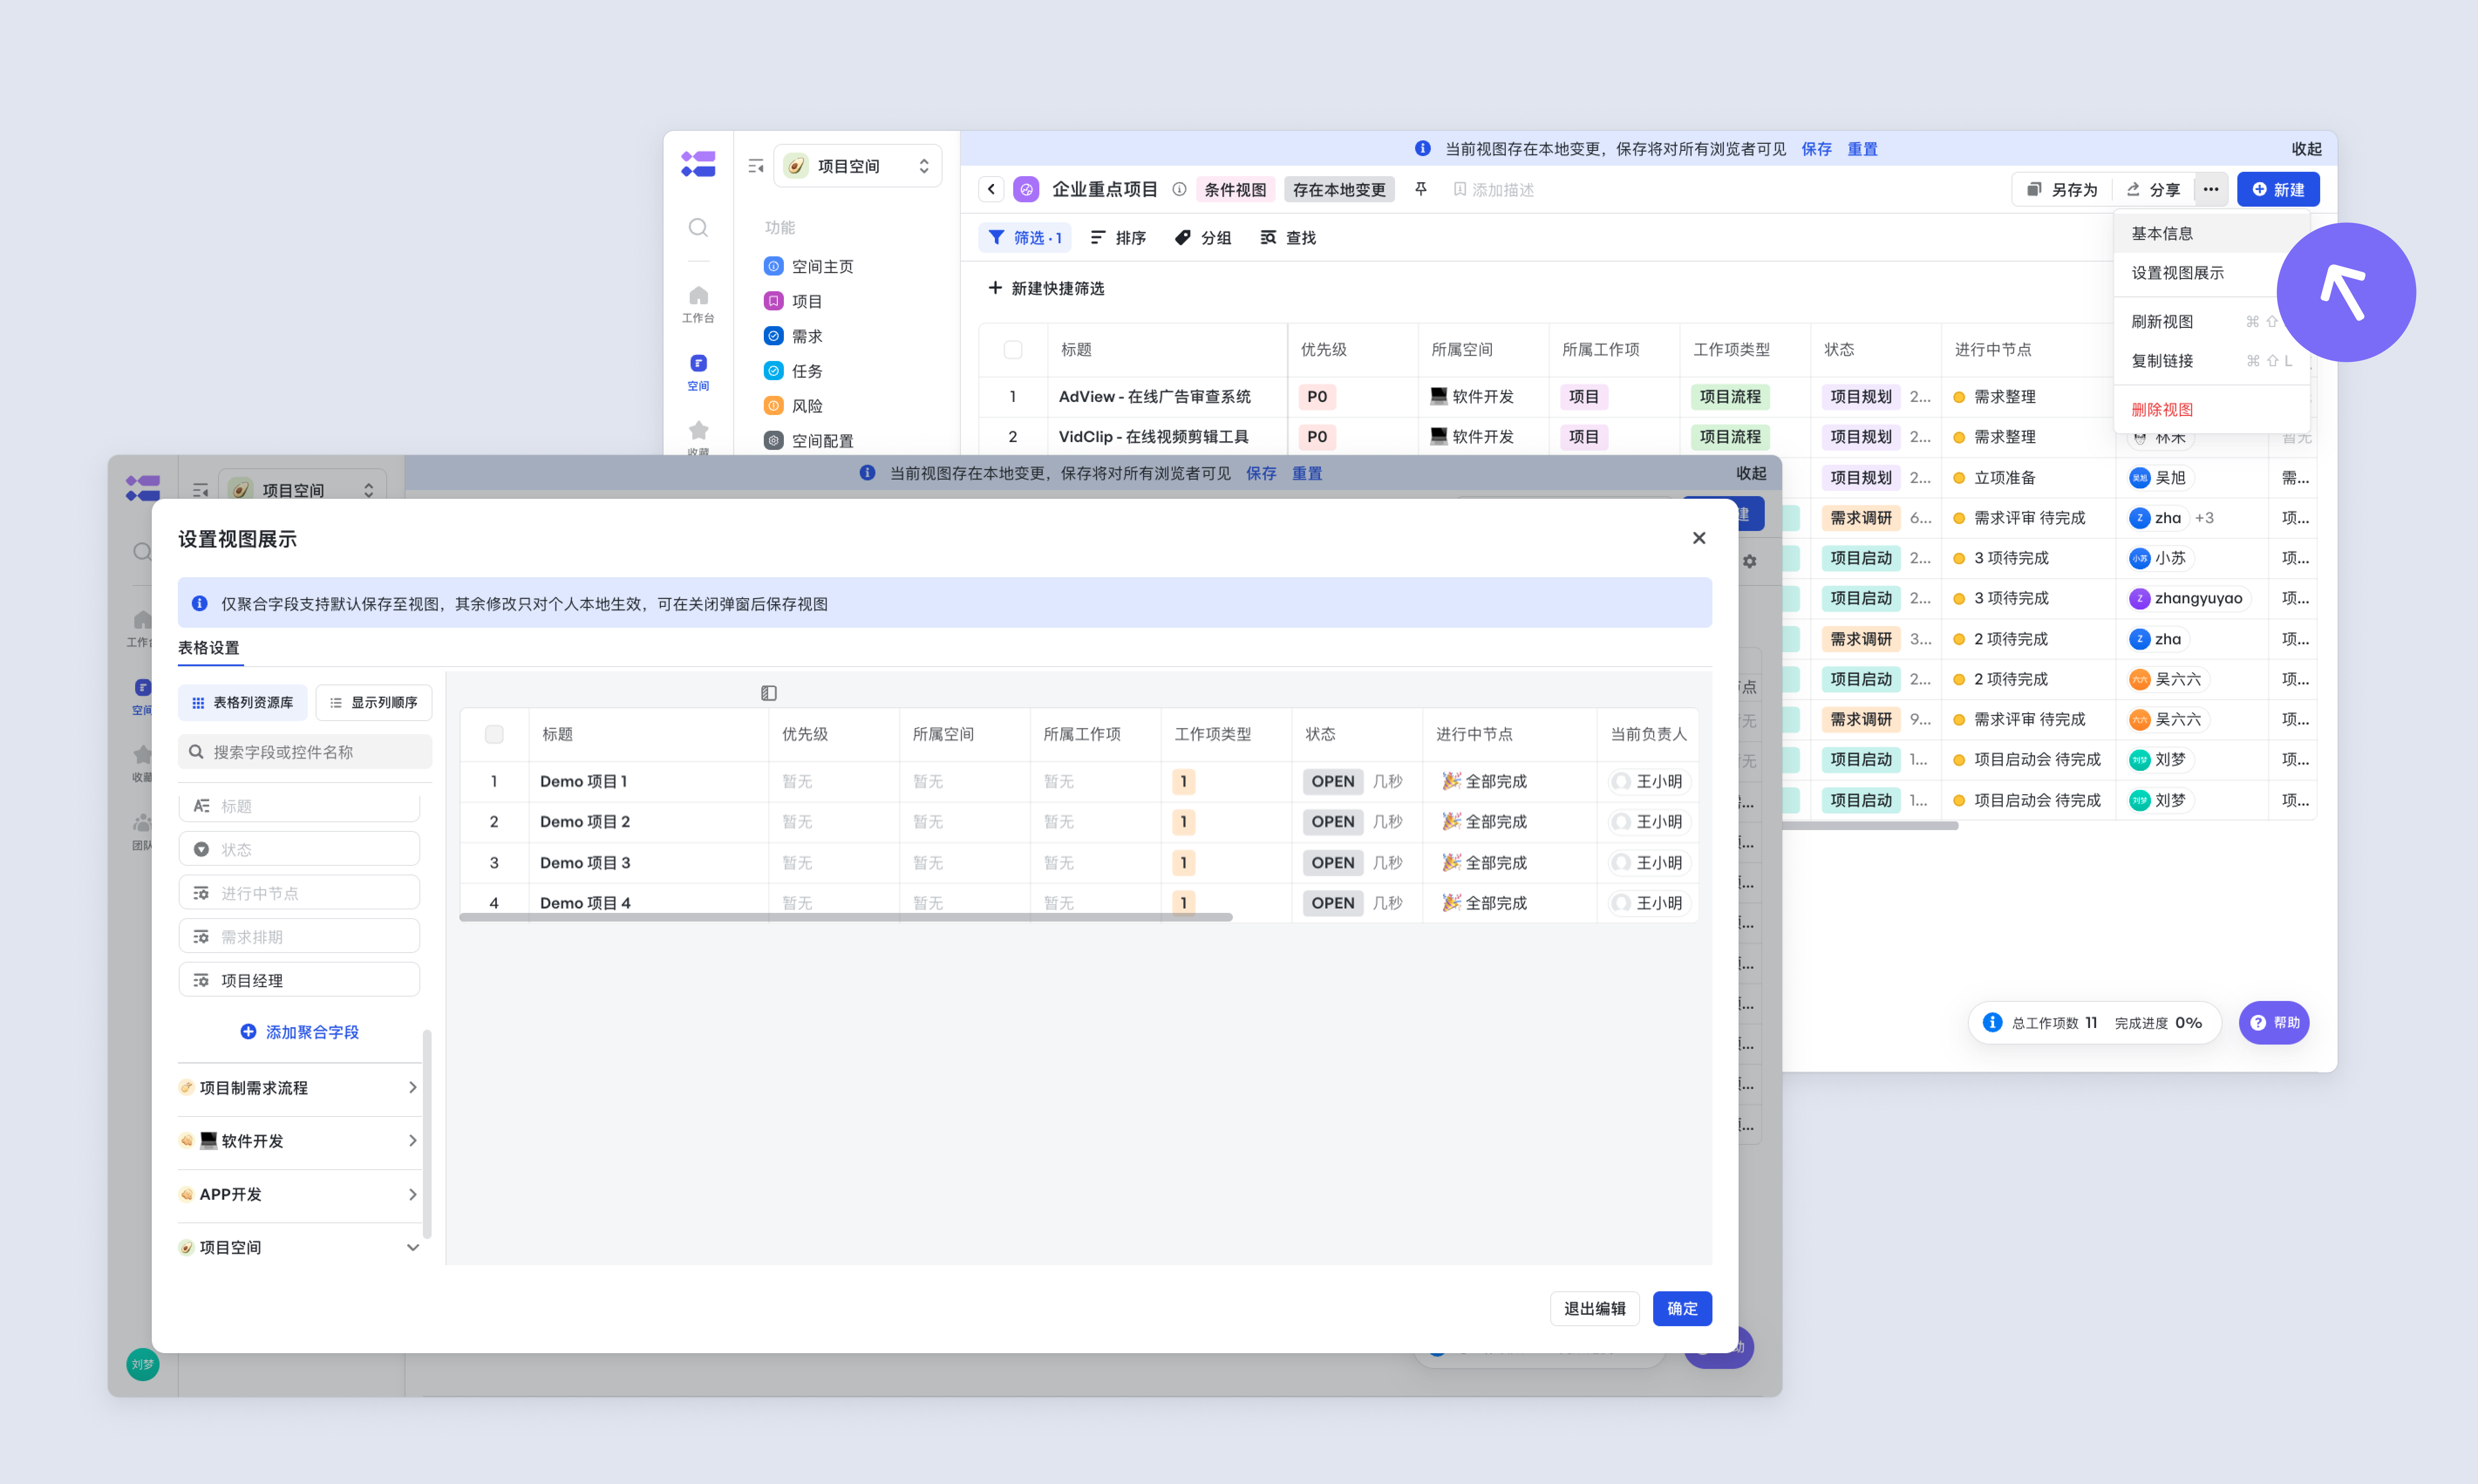Pin the view with the pushpin icon
This screenshot has width=2478, height=1484.
pyautogui.click(x=1421, y=189)
